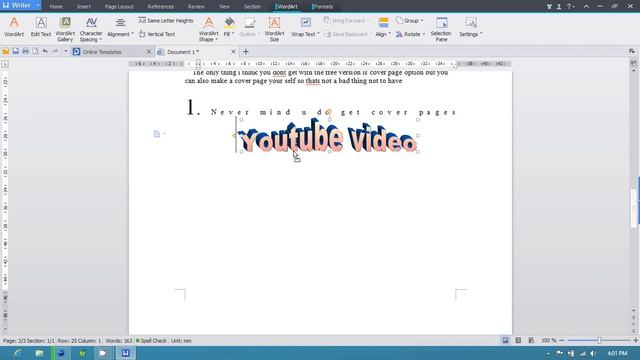Screen dimensions: 640x360
Task: Switch to Print Layout view button
Action: 505,340
